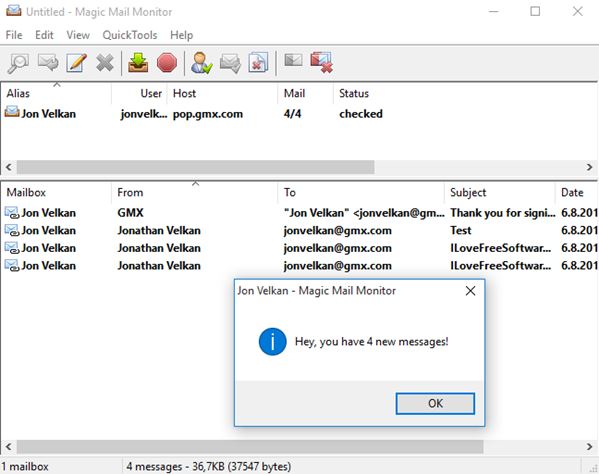Select the jonvelk... user cell
Screen dimensions: 599x474
click(x=144, y=114)
